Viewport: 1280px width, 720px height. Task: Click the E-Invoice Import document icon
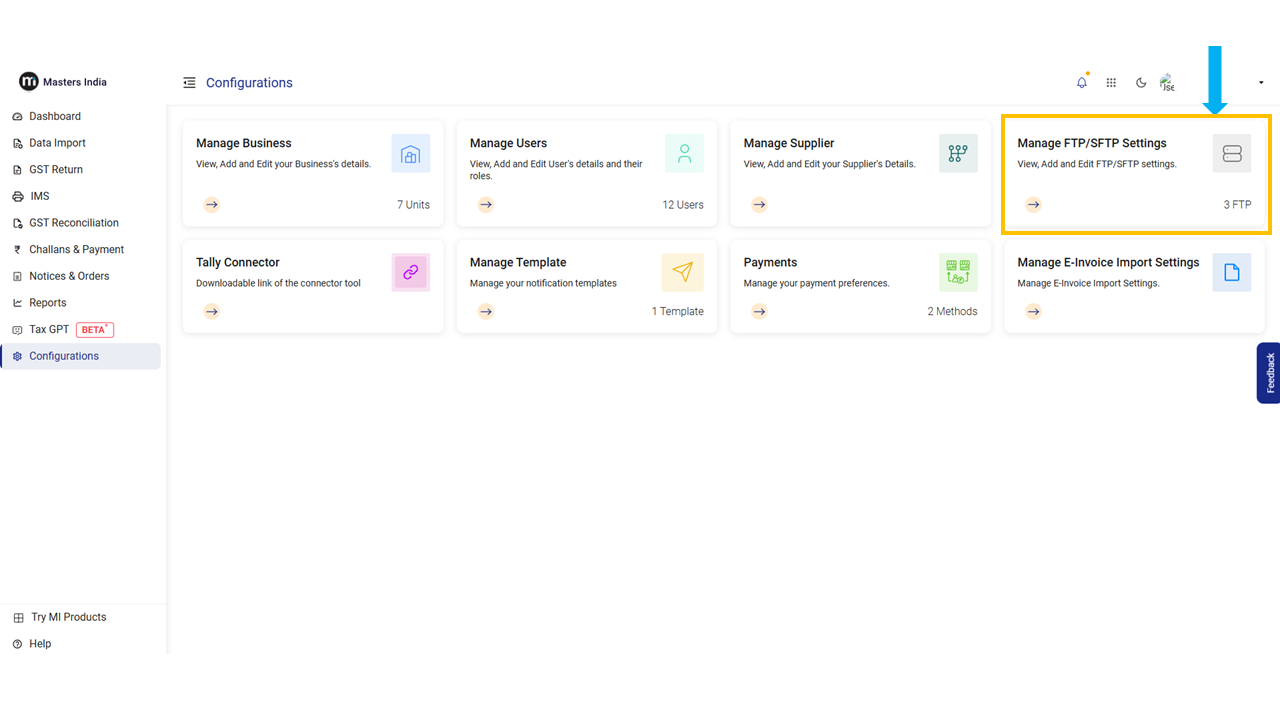click(x=1231, y=272)
